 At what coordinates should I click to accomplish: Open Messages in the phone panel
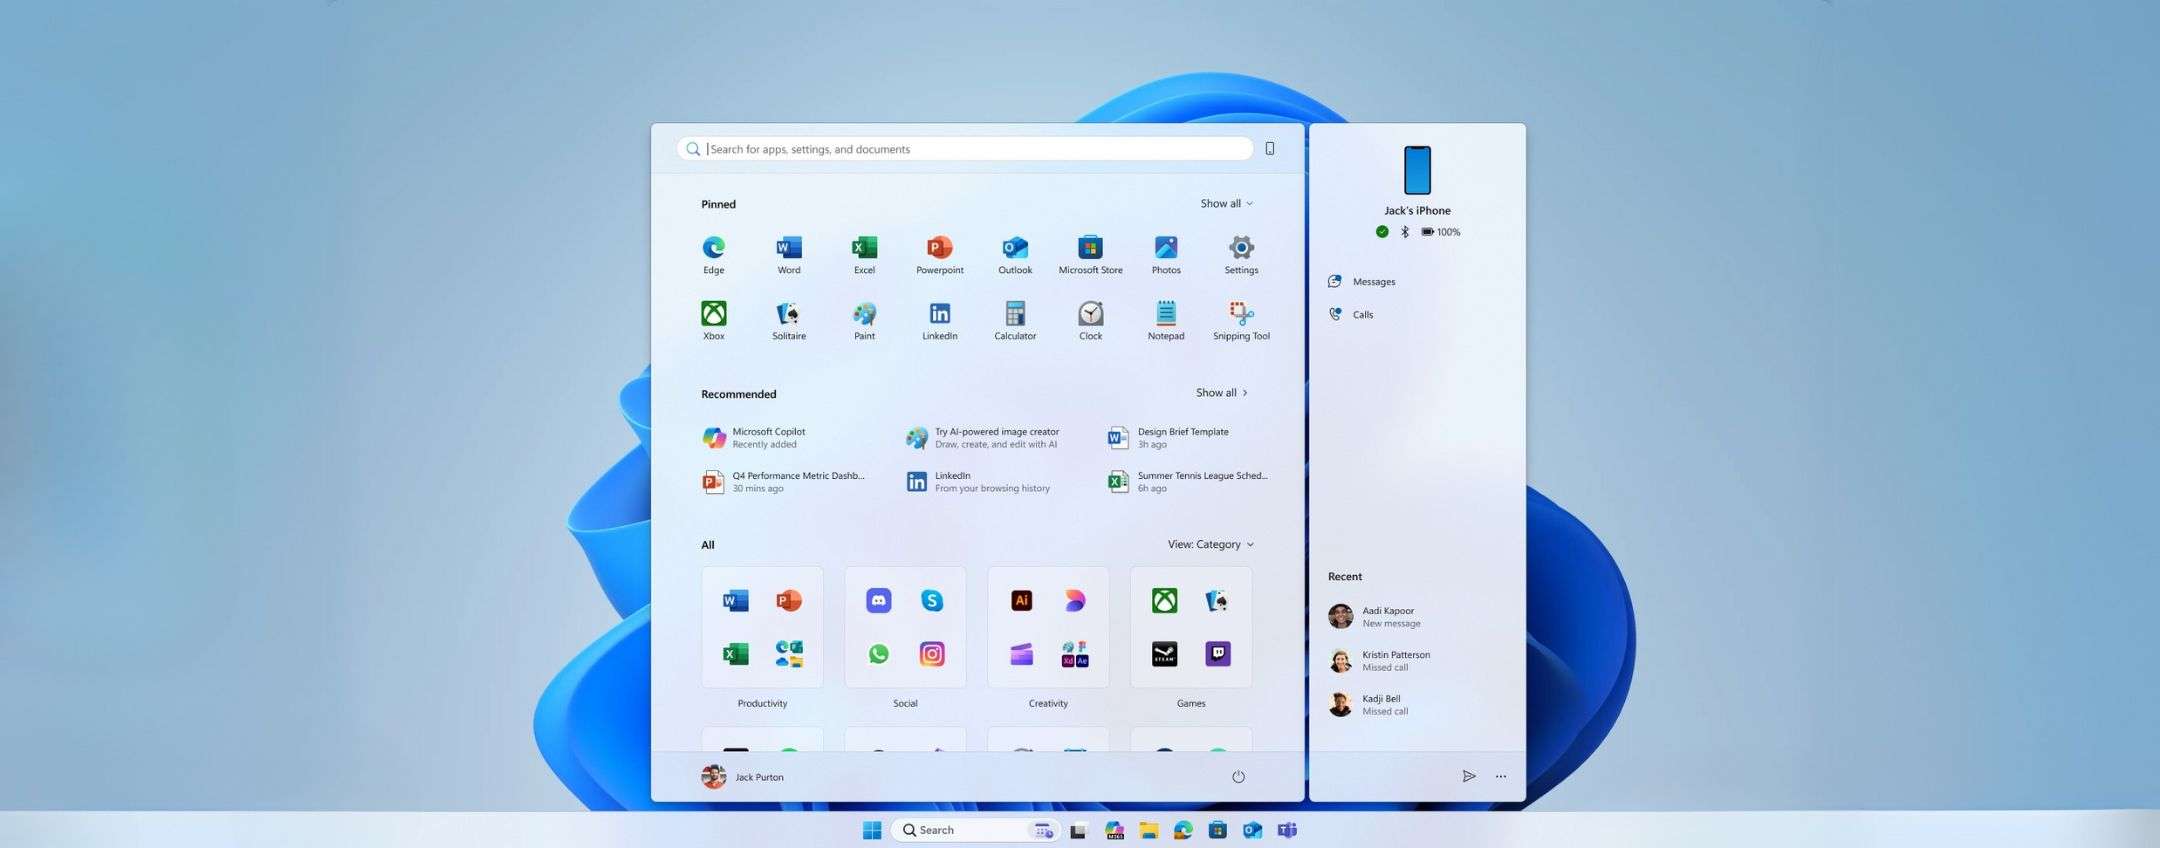(x=1373, y=282)
